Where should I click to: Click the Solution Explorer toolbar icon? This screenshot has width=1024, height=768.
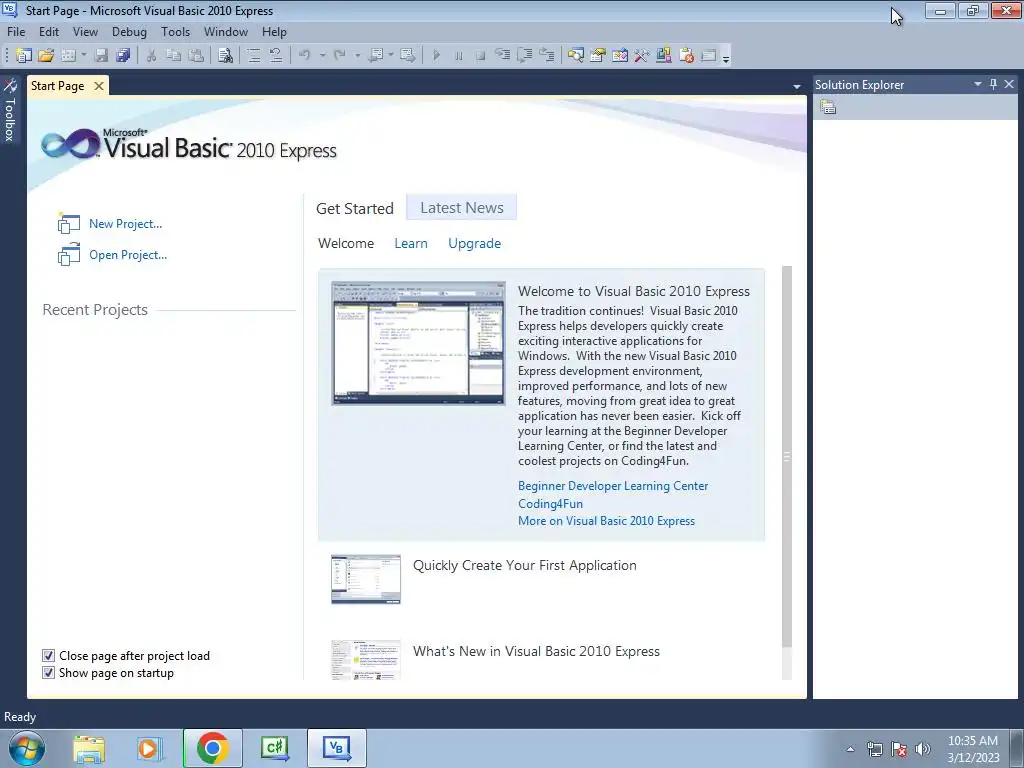(x=575, y=56)
